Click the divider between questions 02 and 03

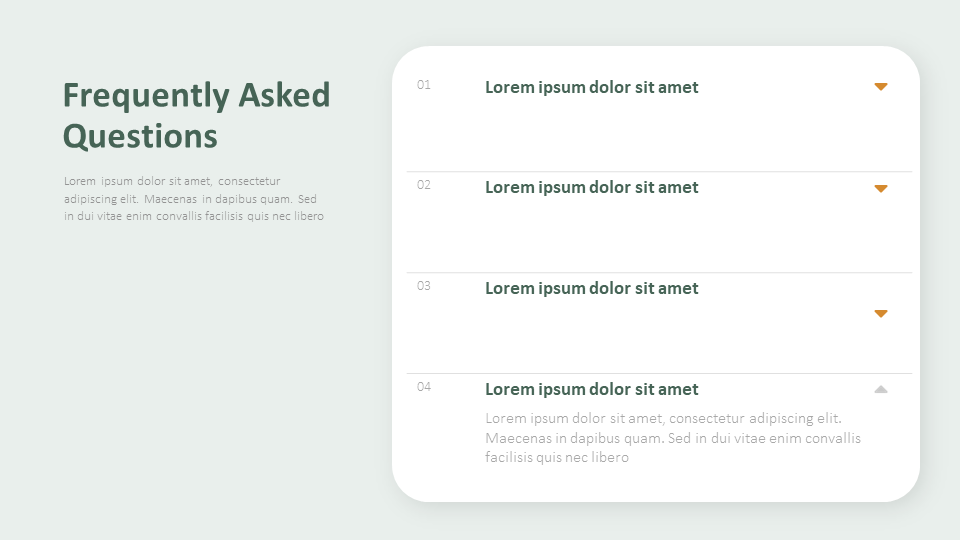point(659,272)
